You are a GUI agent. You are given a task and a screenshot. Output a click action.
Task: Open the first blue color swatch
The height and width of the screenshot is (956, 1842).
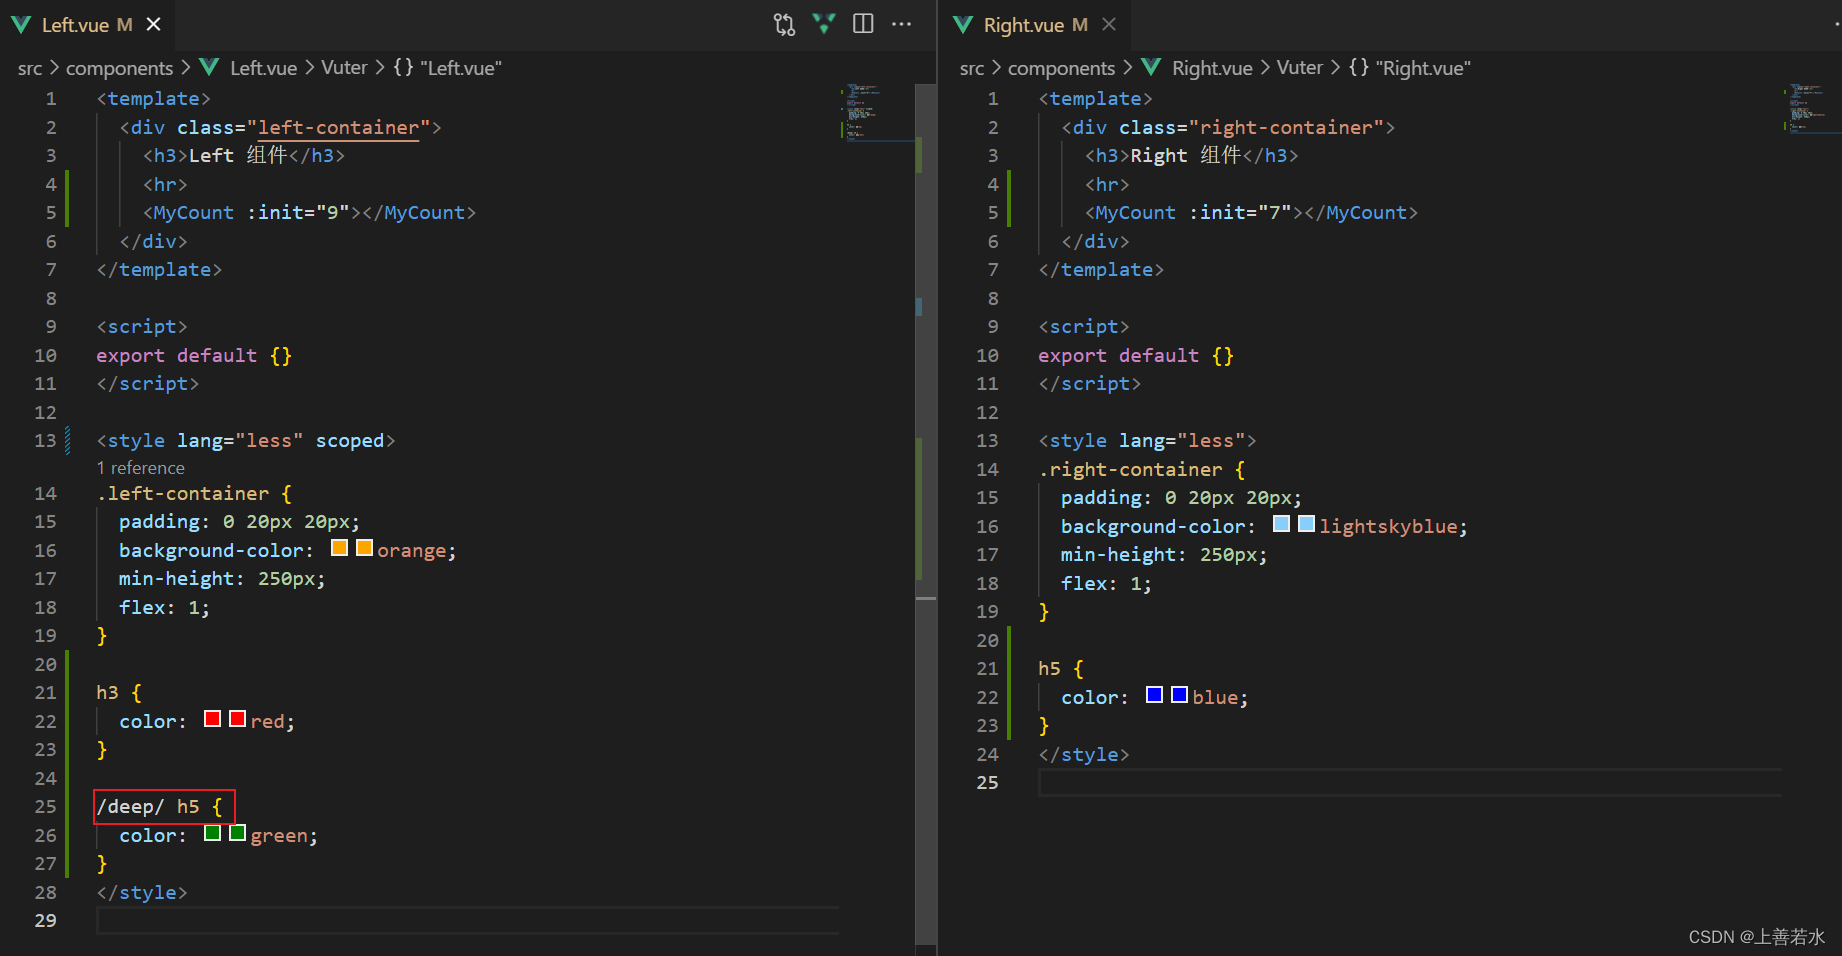click(1154, 695)
